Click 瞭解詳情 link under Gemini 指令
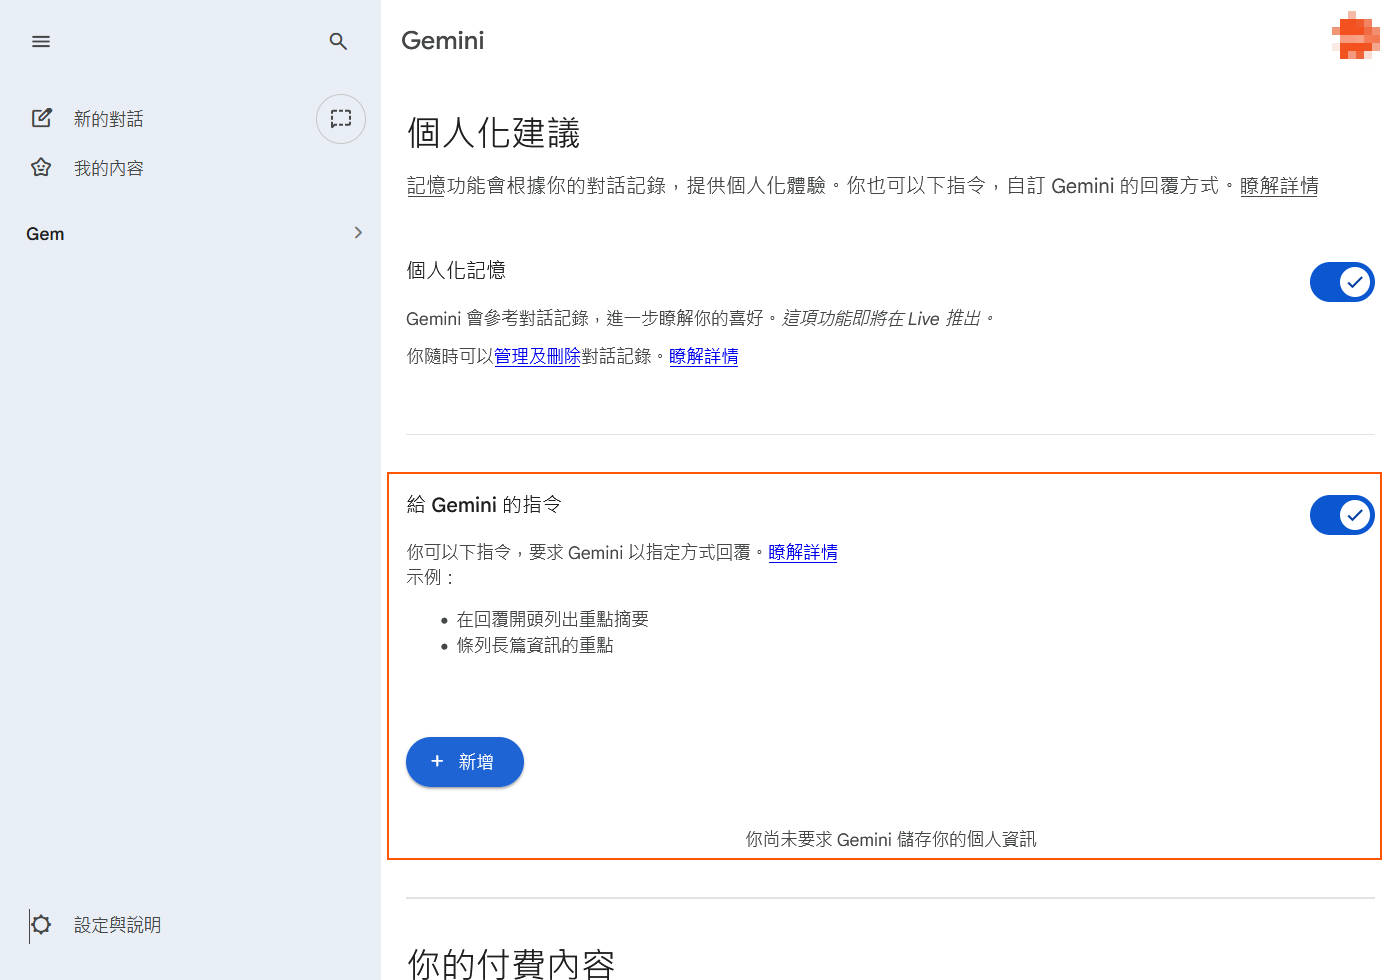 802,552
